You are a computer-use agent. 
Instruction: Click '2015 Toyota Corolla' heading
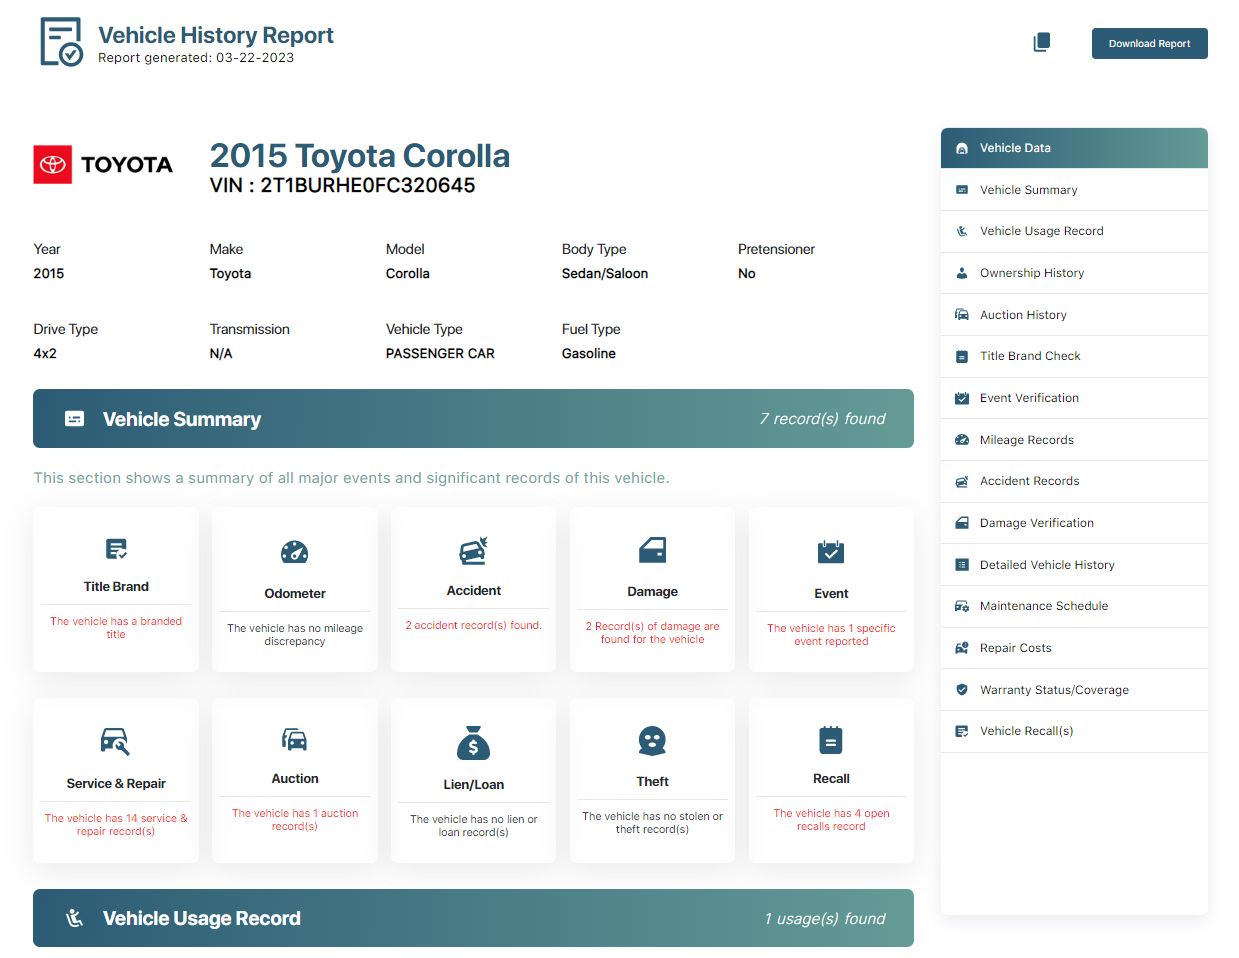click(360, 155)
